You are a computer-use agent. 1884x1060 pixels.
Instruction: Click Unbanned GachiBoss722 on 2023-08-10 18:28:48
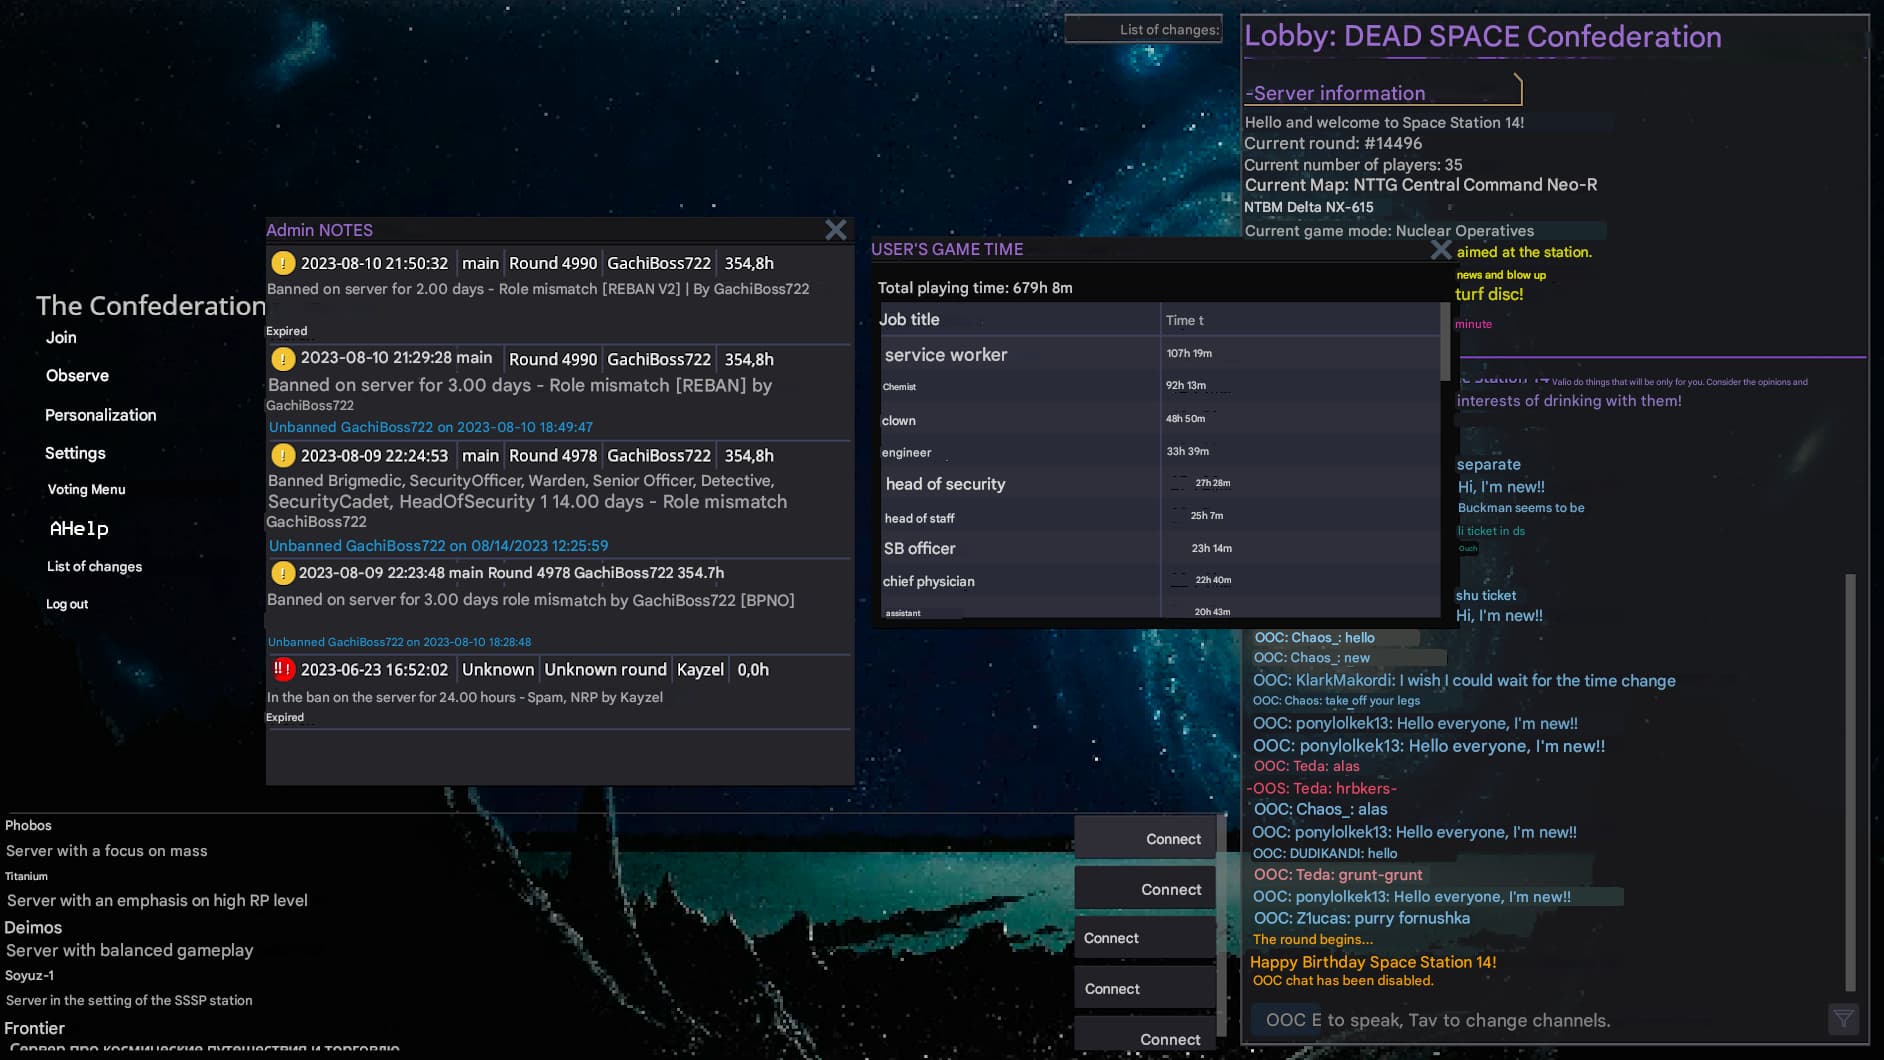click(399, 642)
